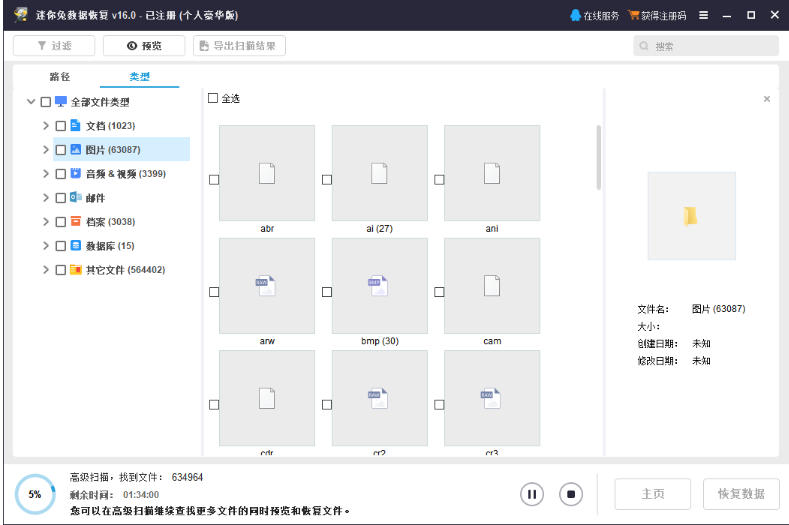
Task: Click the folder icon beside 其它文件
Action: [x=75, y=269]
